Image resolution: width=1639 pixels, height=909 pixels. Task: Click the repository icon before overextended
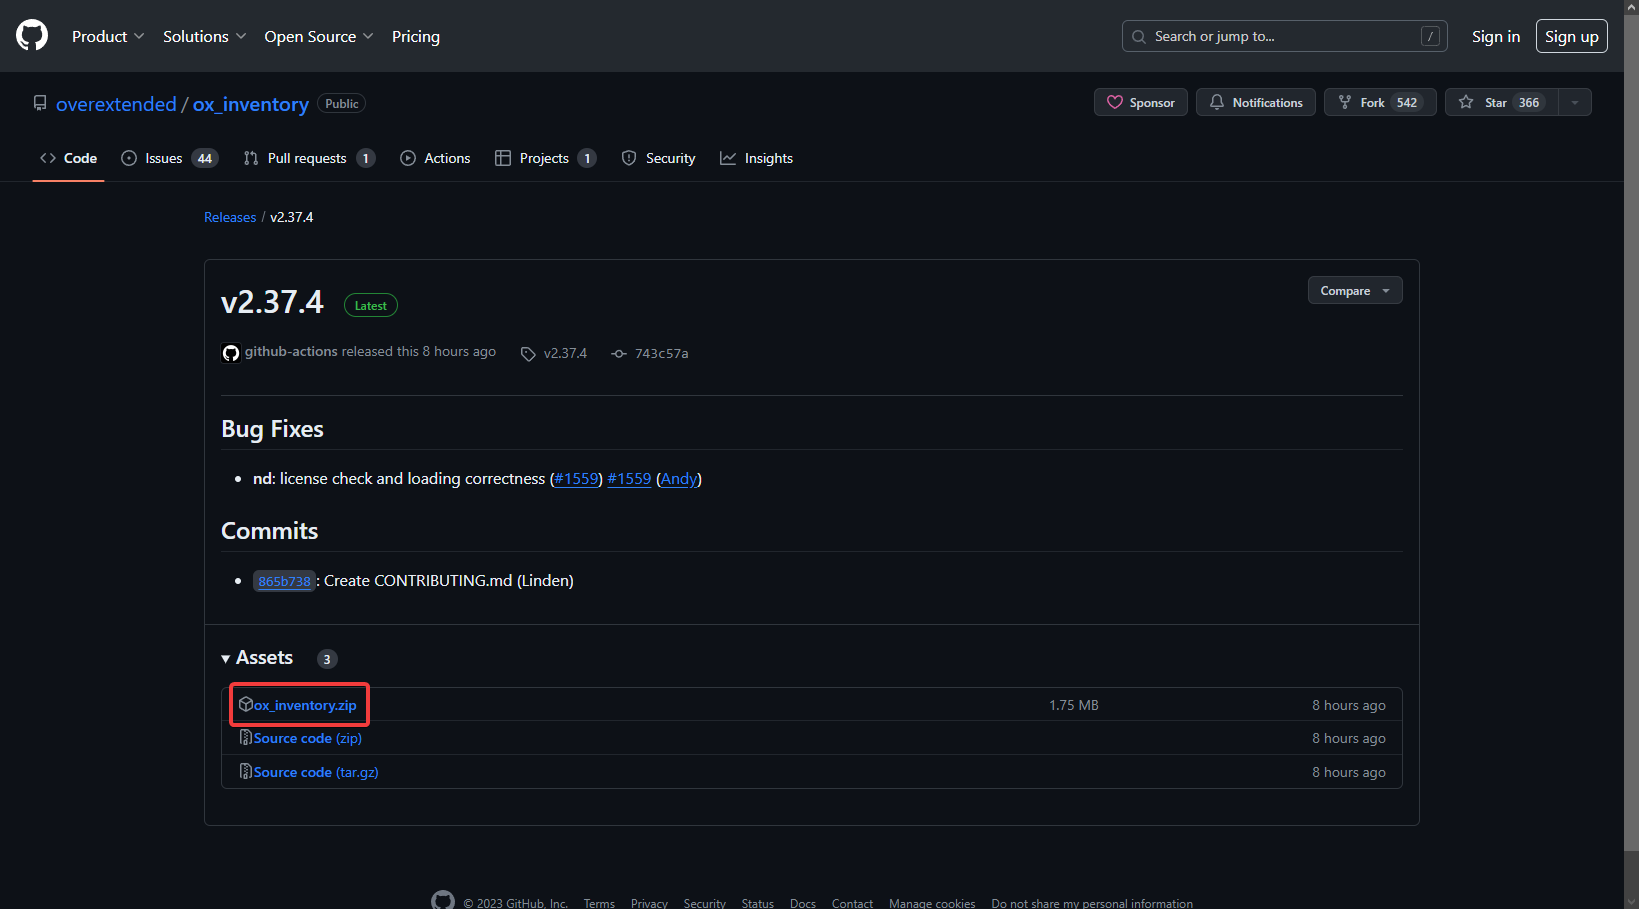[40, 103]
